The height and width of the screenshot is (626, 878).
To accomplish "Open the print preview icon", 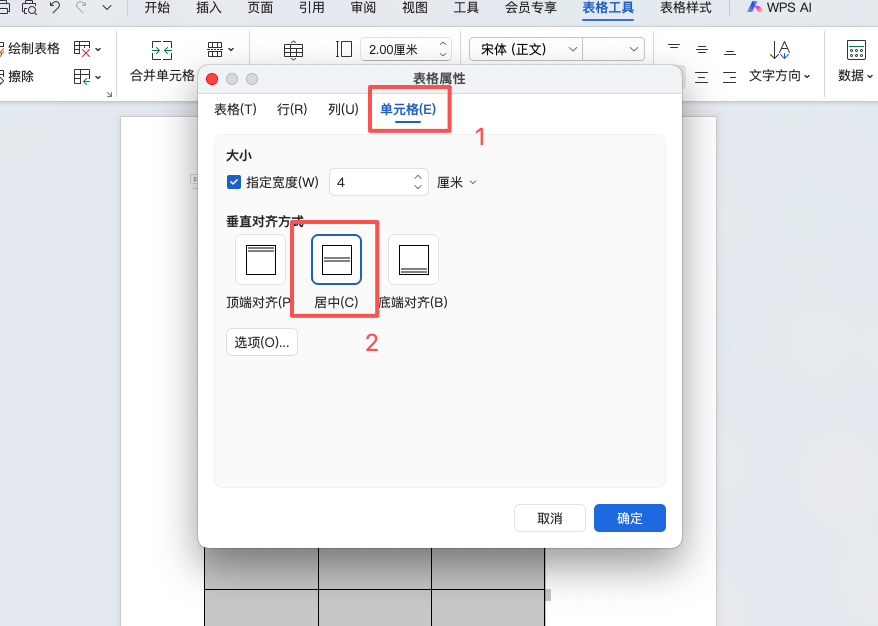I will tap(29, 7).
